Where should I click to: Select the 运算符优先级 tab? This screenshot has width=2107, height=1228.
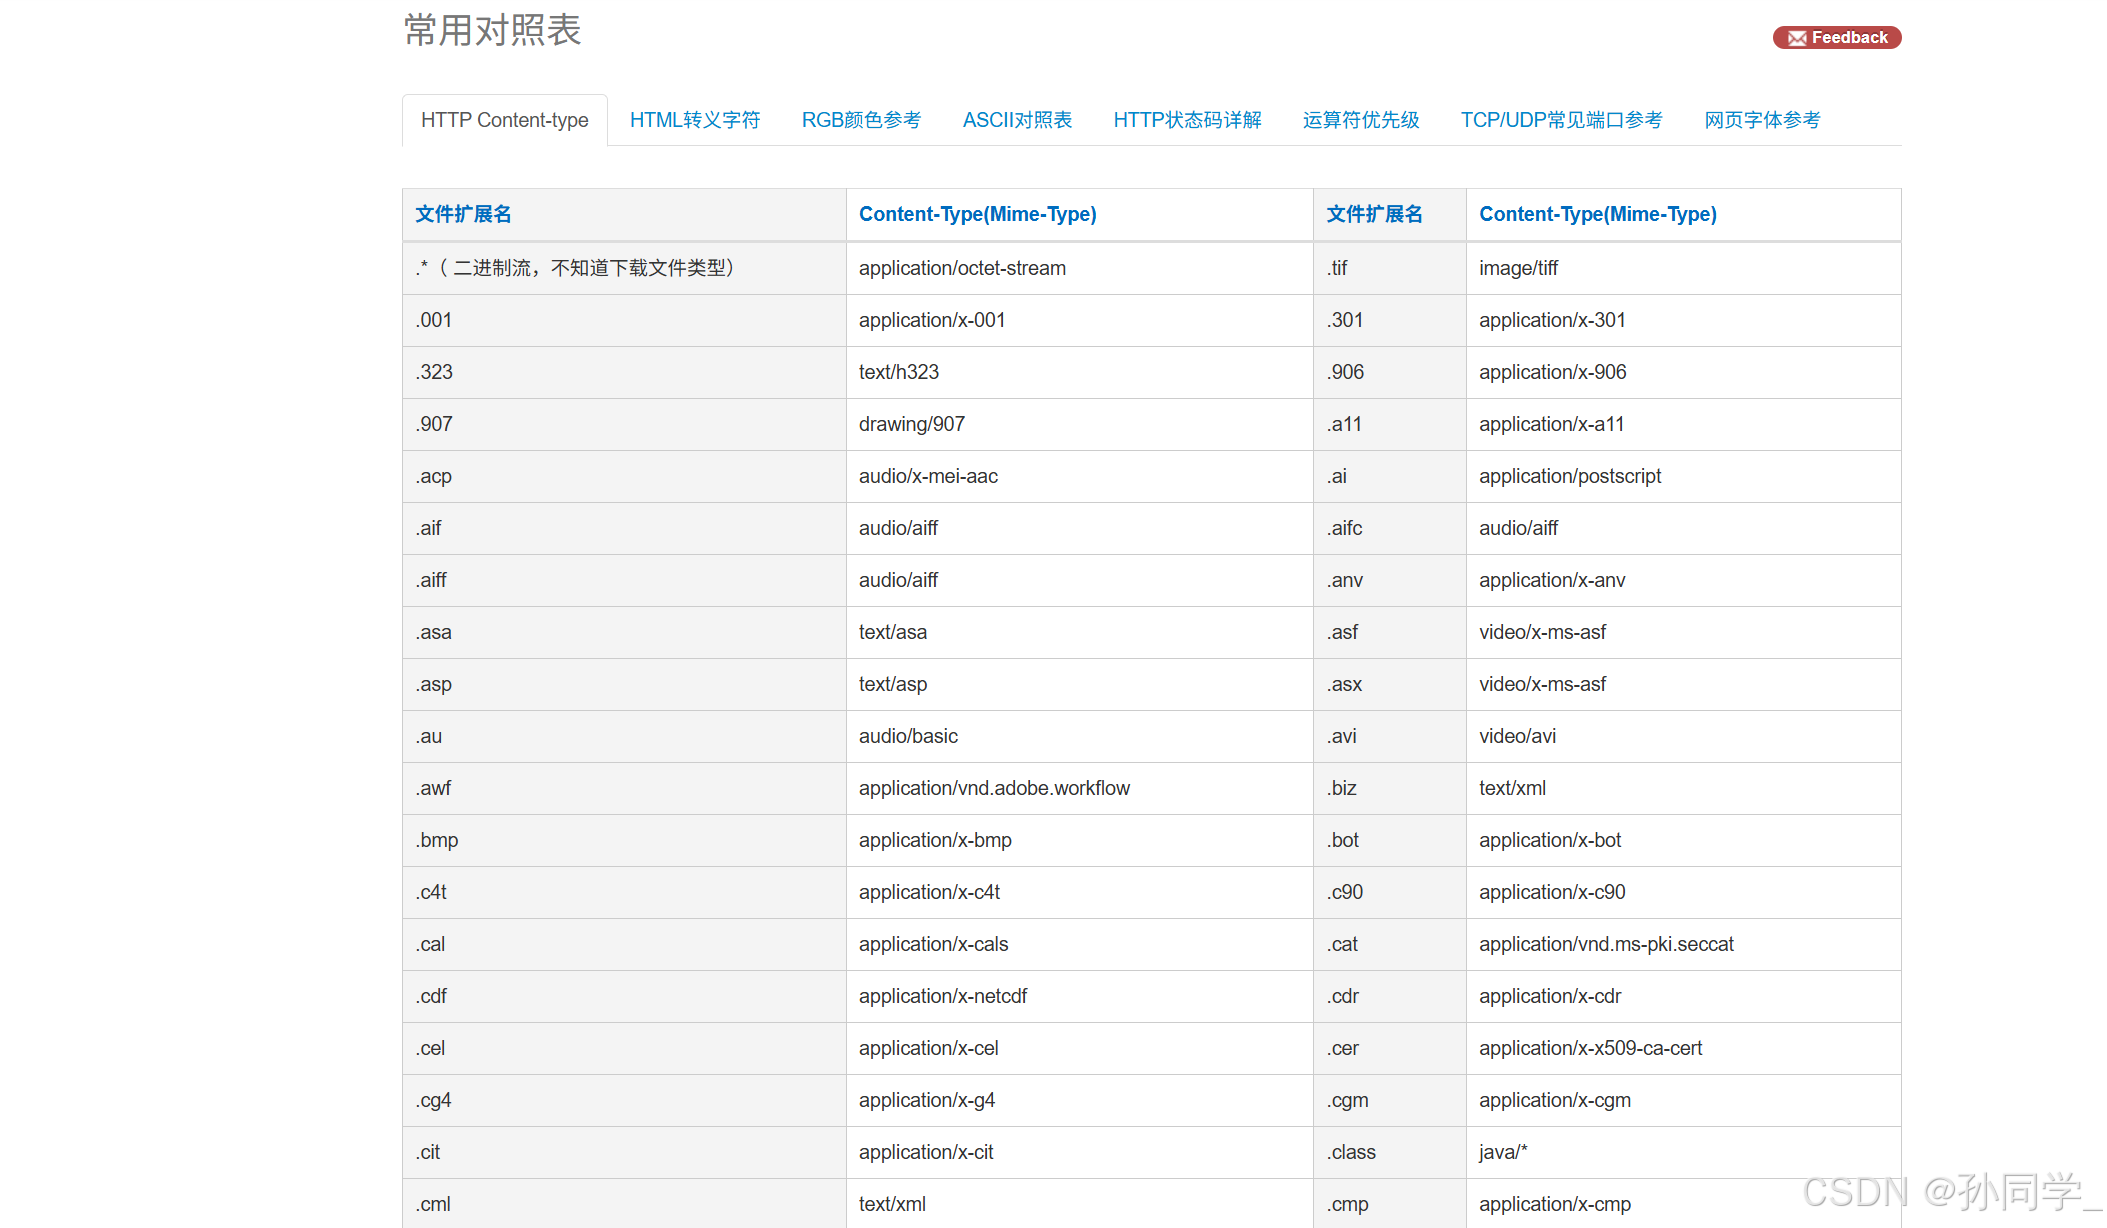pyautogui.click(x=1360, y=120)
